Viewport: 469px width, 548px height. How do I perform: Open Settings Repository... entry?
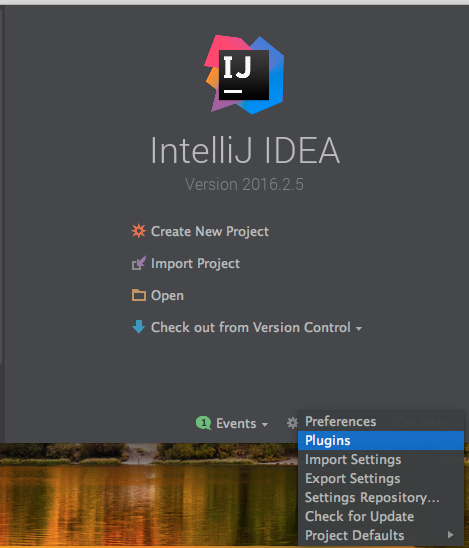coord(381,497)
